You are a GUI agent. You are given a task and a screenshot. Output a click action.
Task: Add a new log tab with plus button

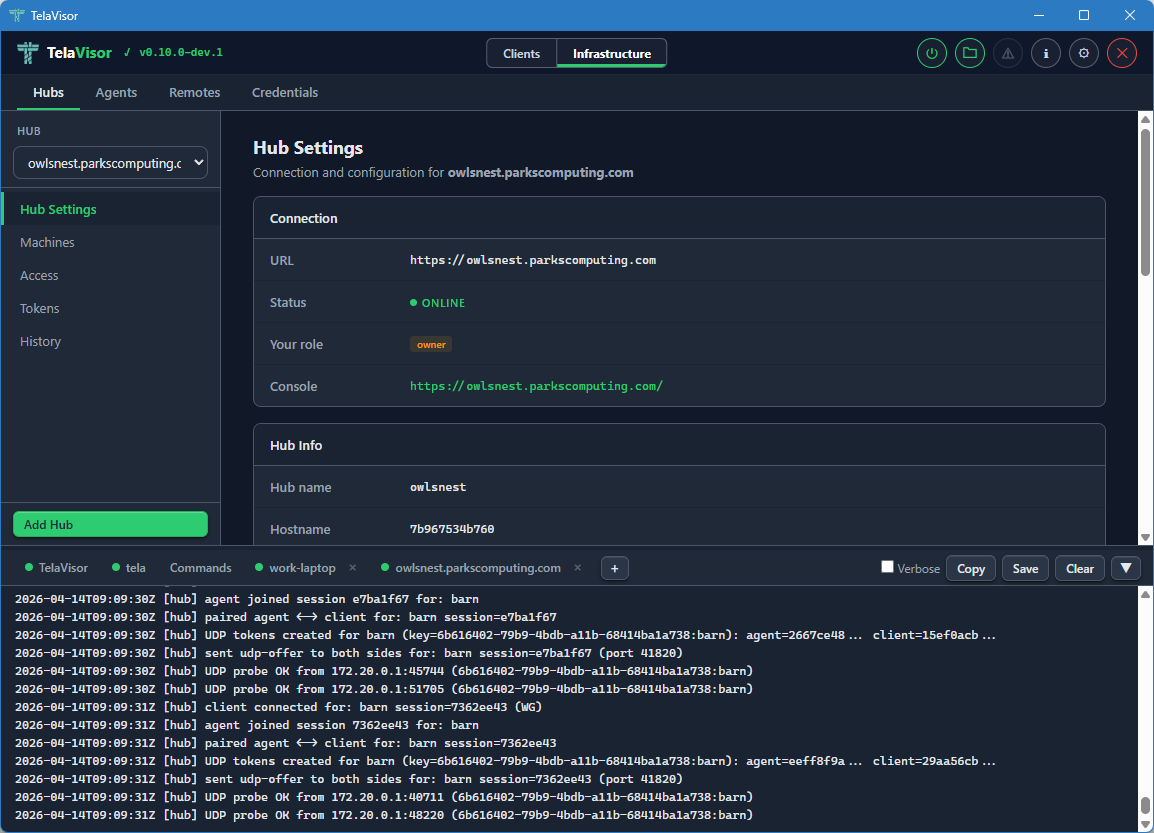(x=614, y=568)
